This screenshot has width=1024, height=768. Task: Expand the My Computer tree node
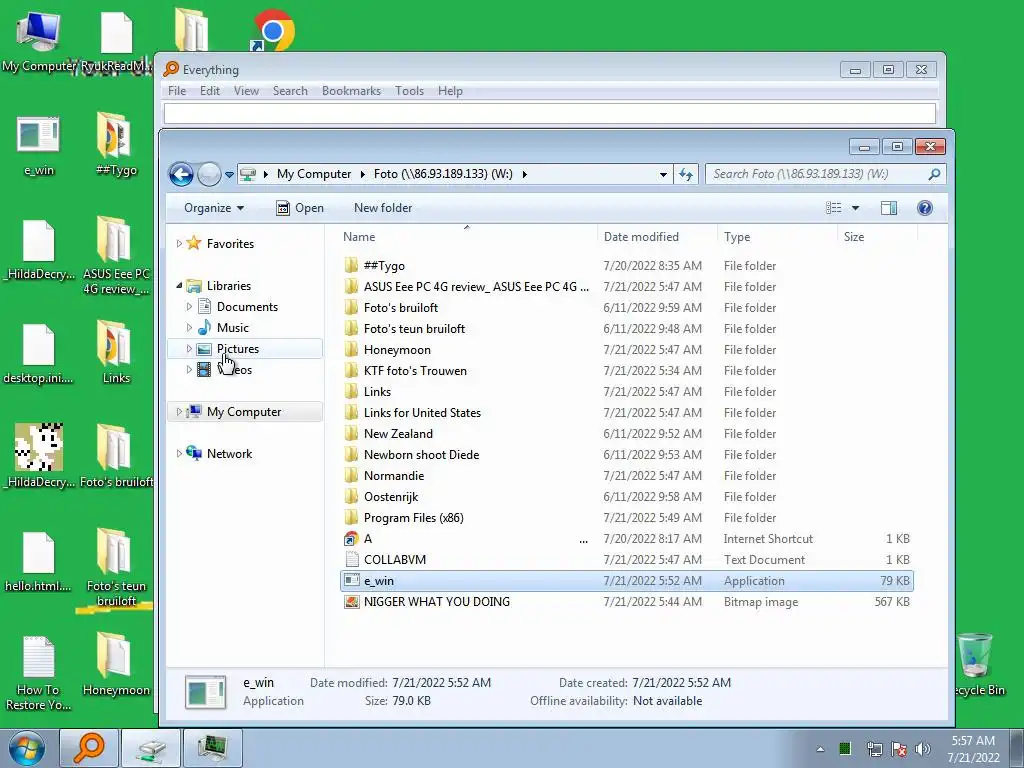pos(179,411)
